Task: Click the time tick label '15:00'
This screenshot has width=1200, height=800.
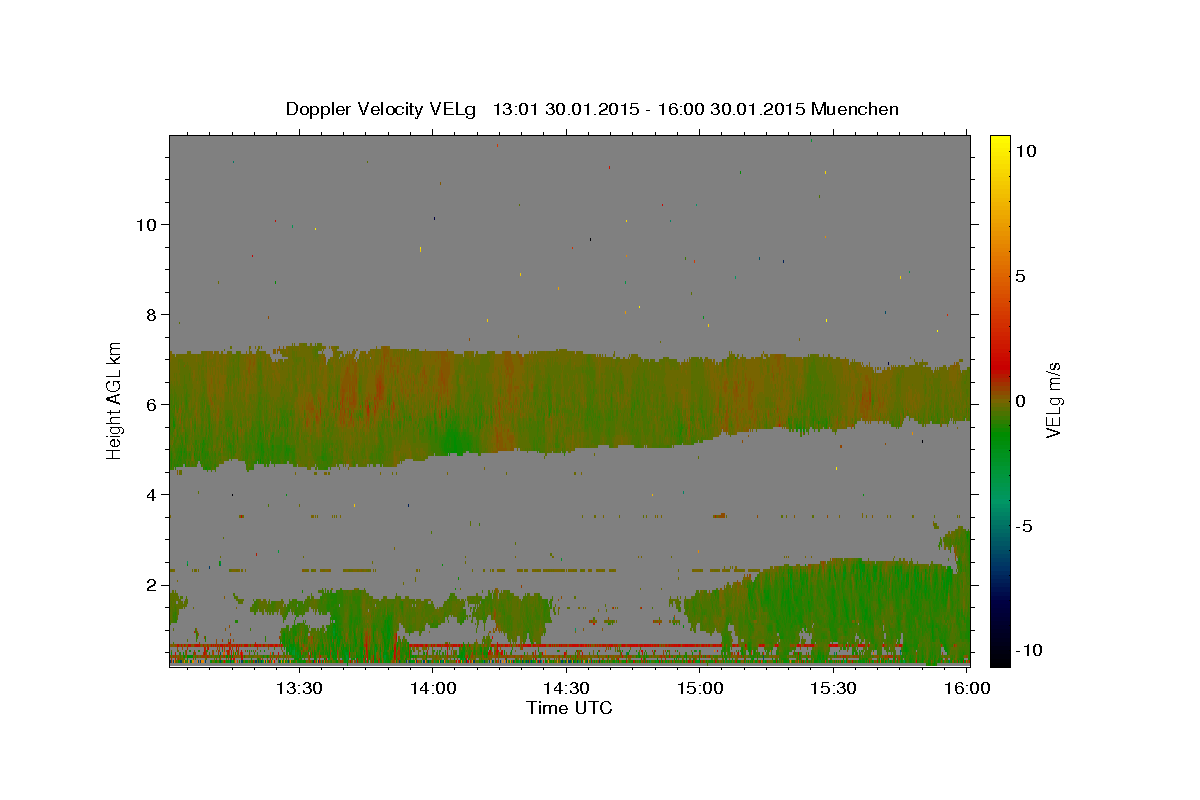Action: click(700, 688)
